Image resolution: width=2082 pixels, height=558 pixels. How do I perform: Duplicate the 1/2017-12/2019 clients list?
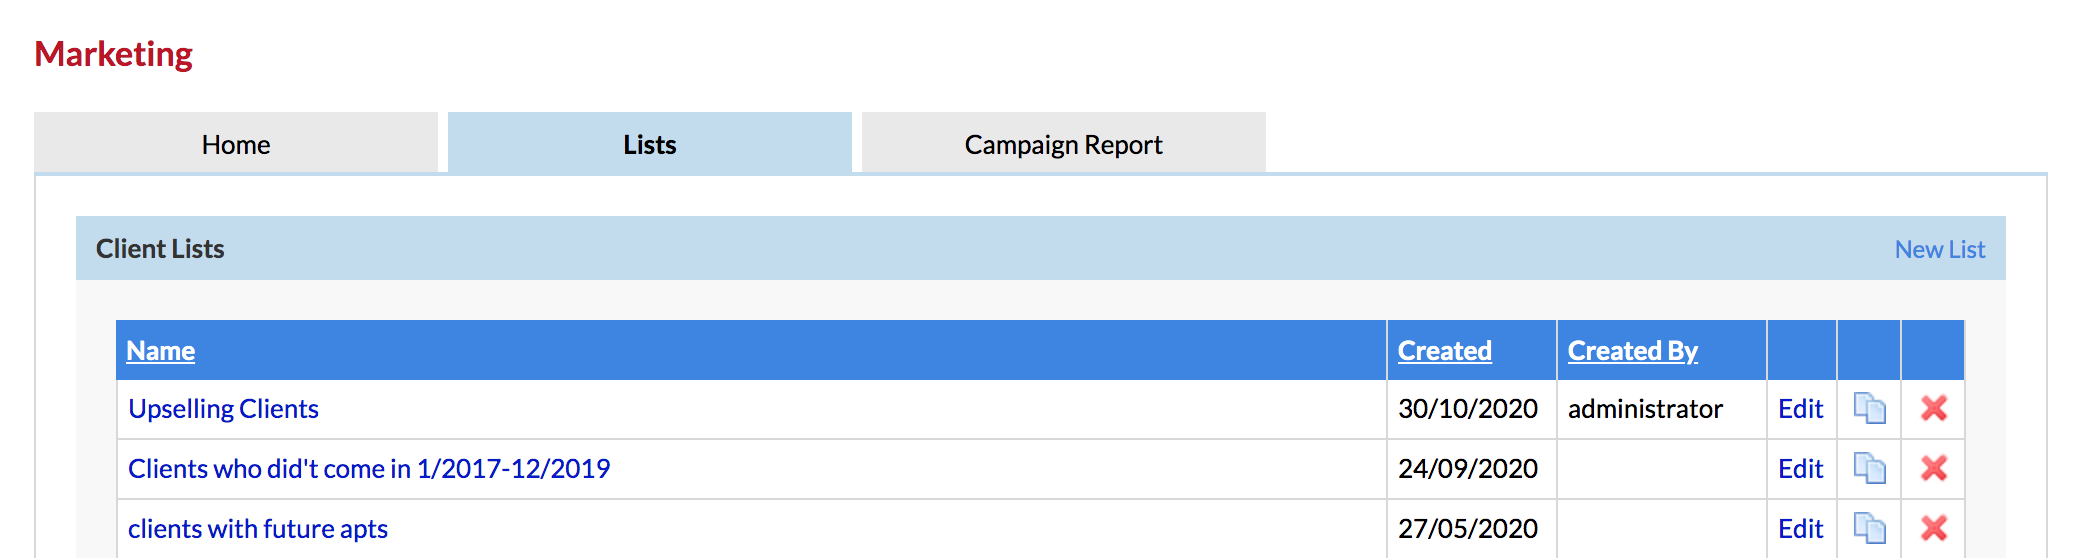point(1869,468)
